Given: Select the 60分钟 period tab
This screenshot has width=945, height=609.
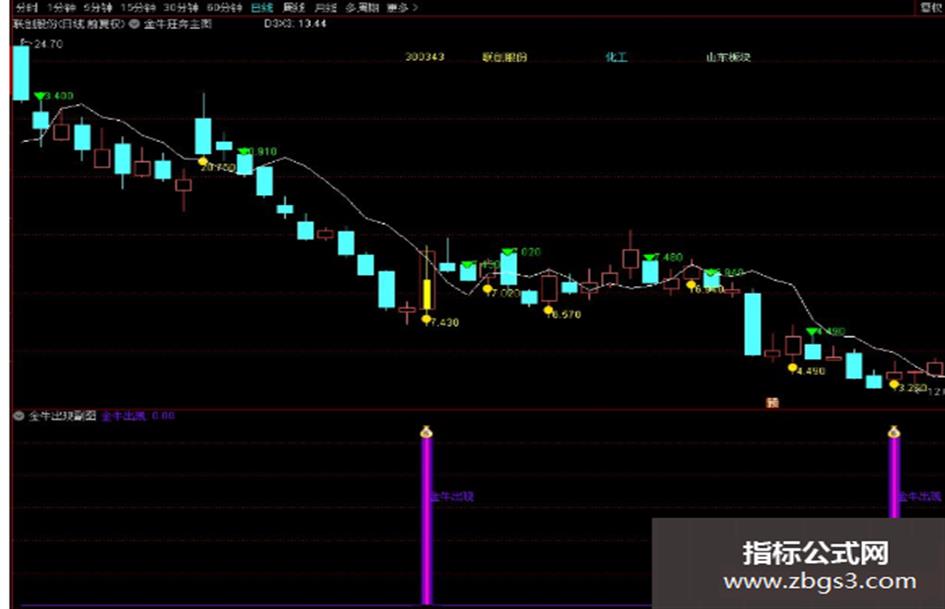Looking at the screenshot, I should [x=224, y=8].
